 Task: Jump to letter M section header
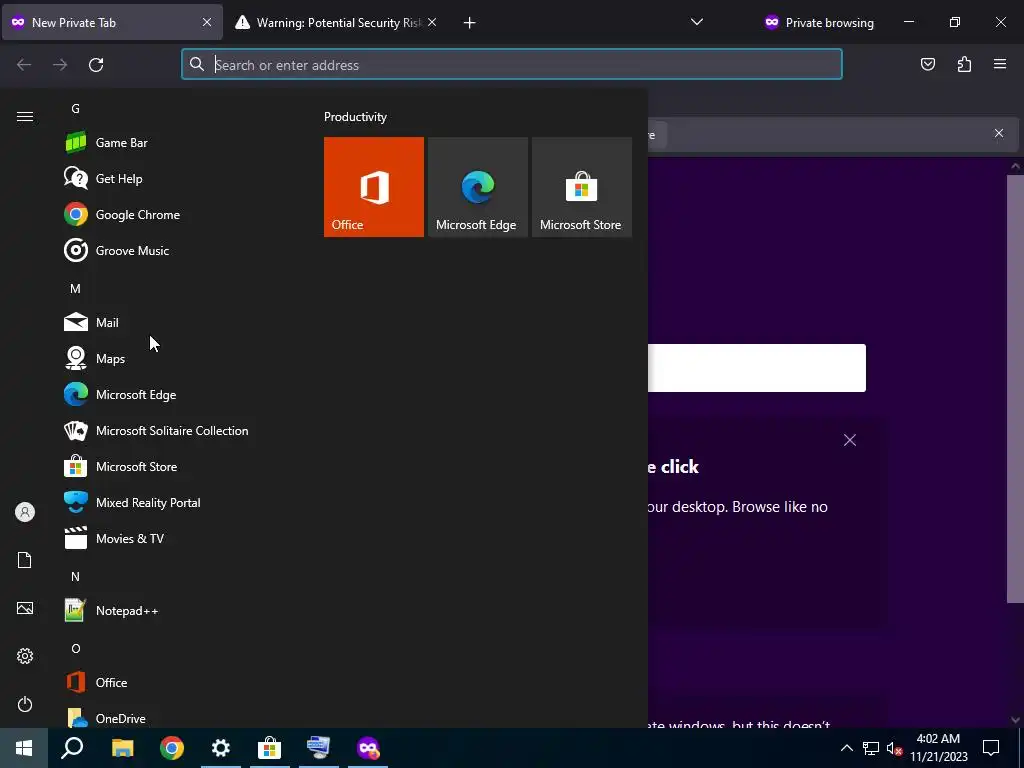(76, 288)
